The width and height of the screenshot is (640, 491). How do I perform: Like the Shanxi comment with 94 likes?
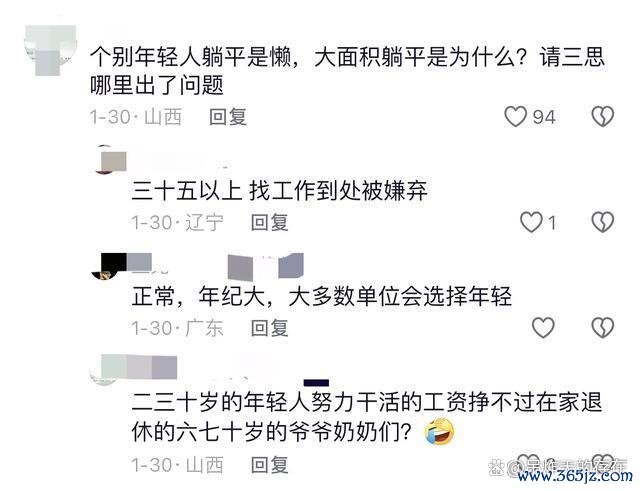click(x=516, y=117)
